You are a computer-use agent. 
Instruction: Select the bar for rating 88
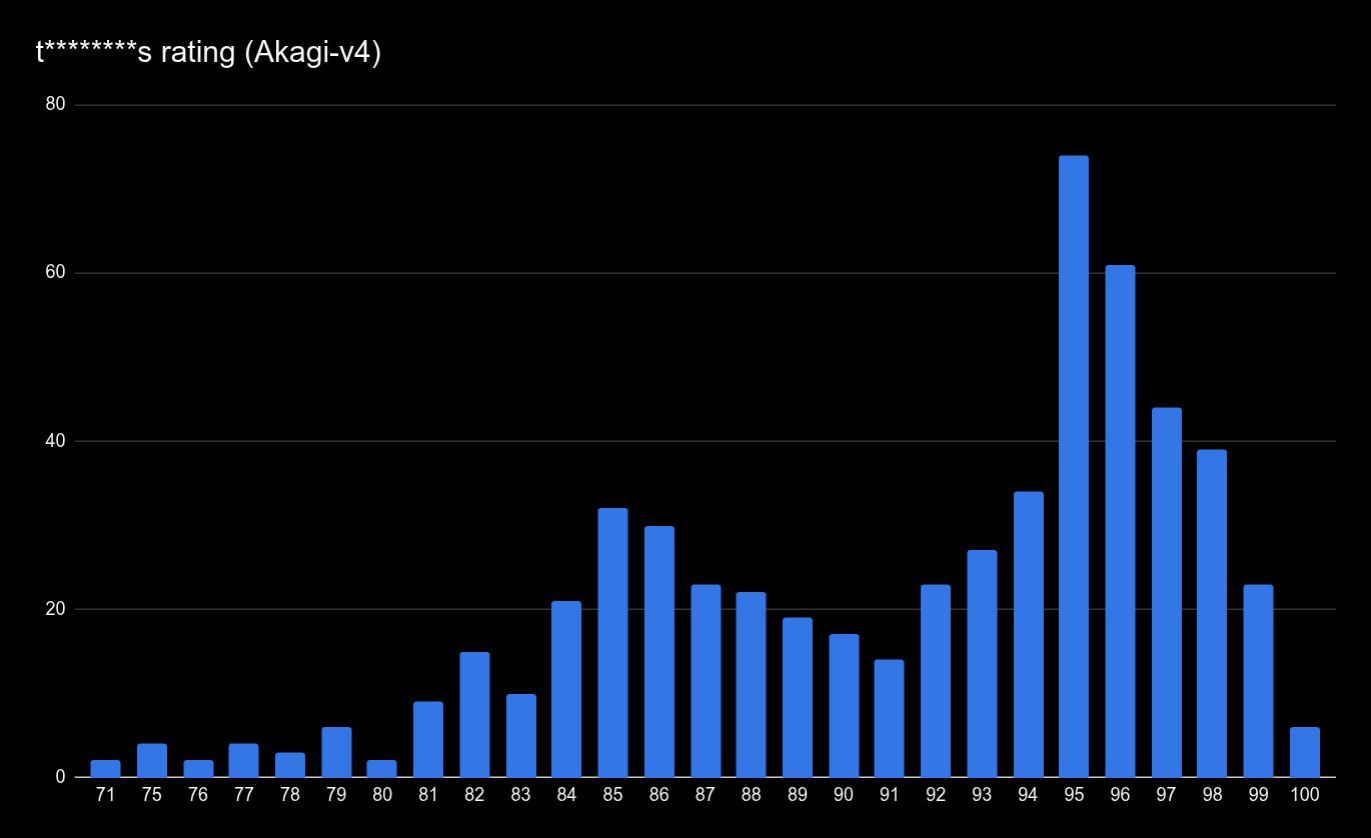(x=751, y=685)
